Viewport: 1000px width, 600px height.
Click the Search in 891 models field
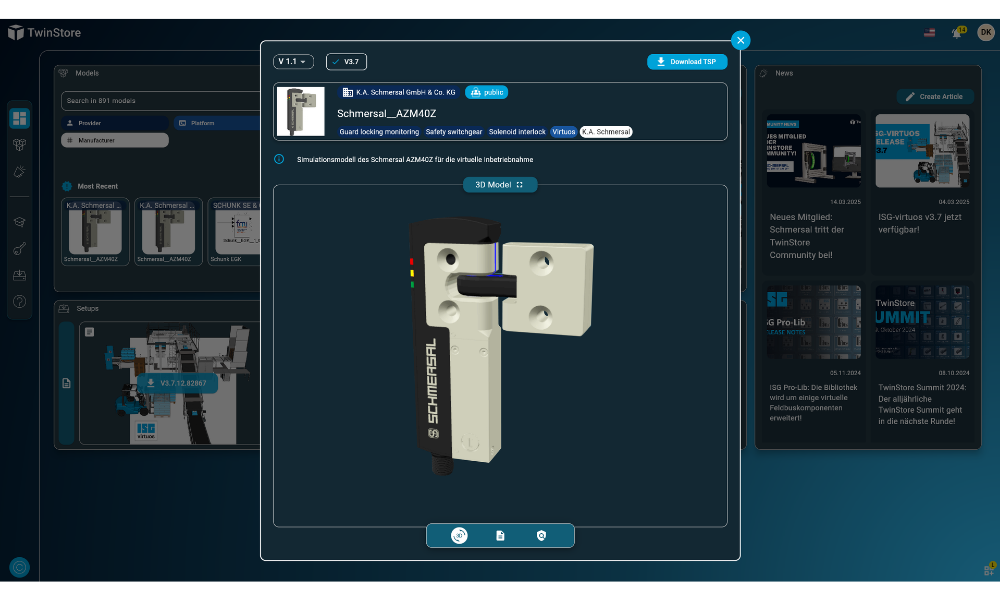[161, 101]
